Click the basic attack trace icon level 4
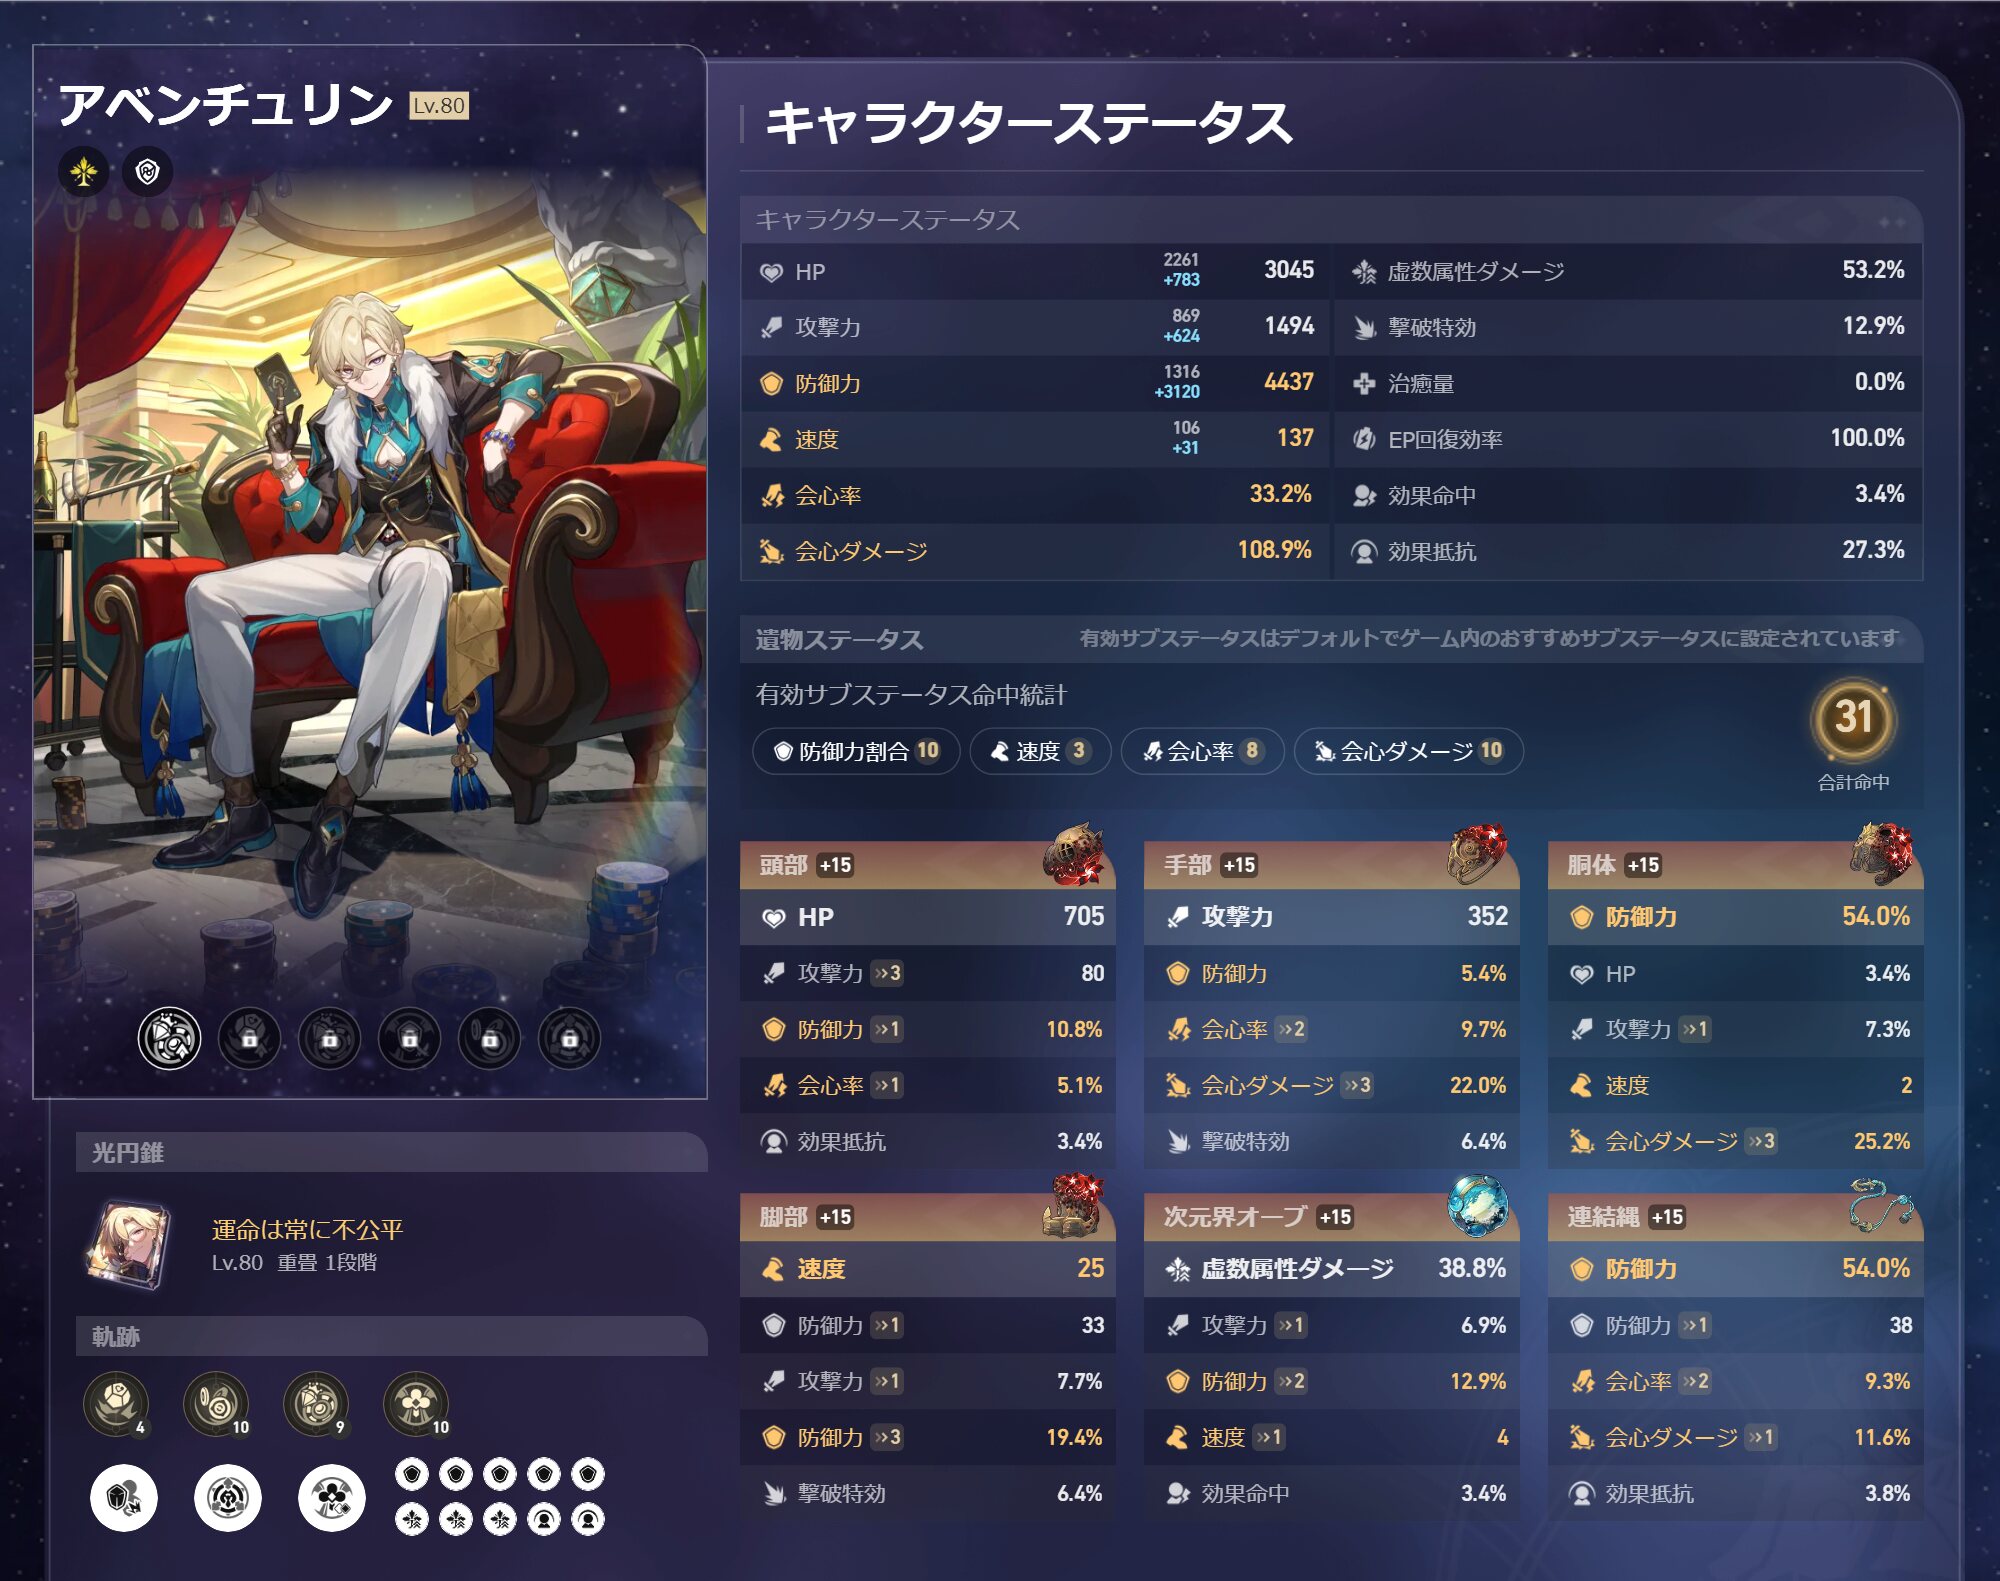This screenshot has width=2000, height=1581. click(116, 1403)
